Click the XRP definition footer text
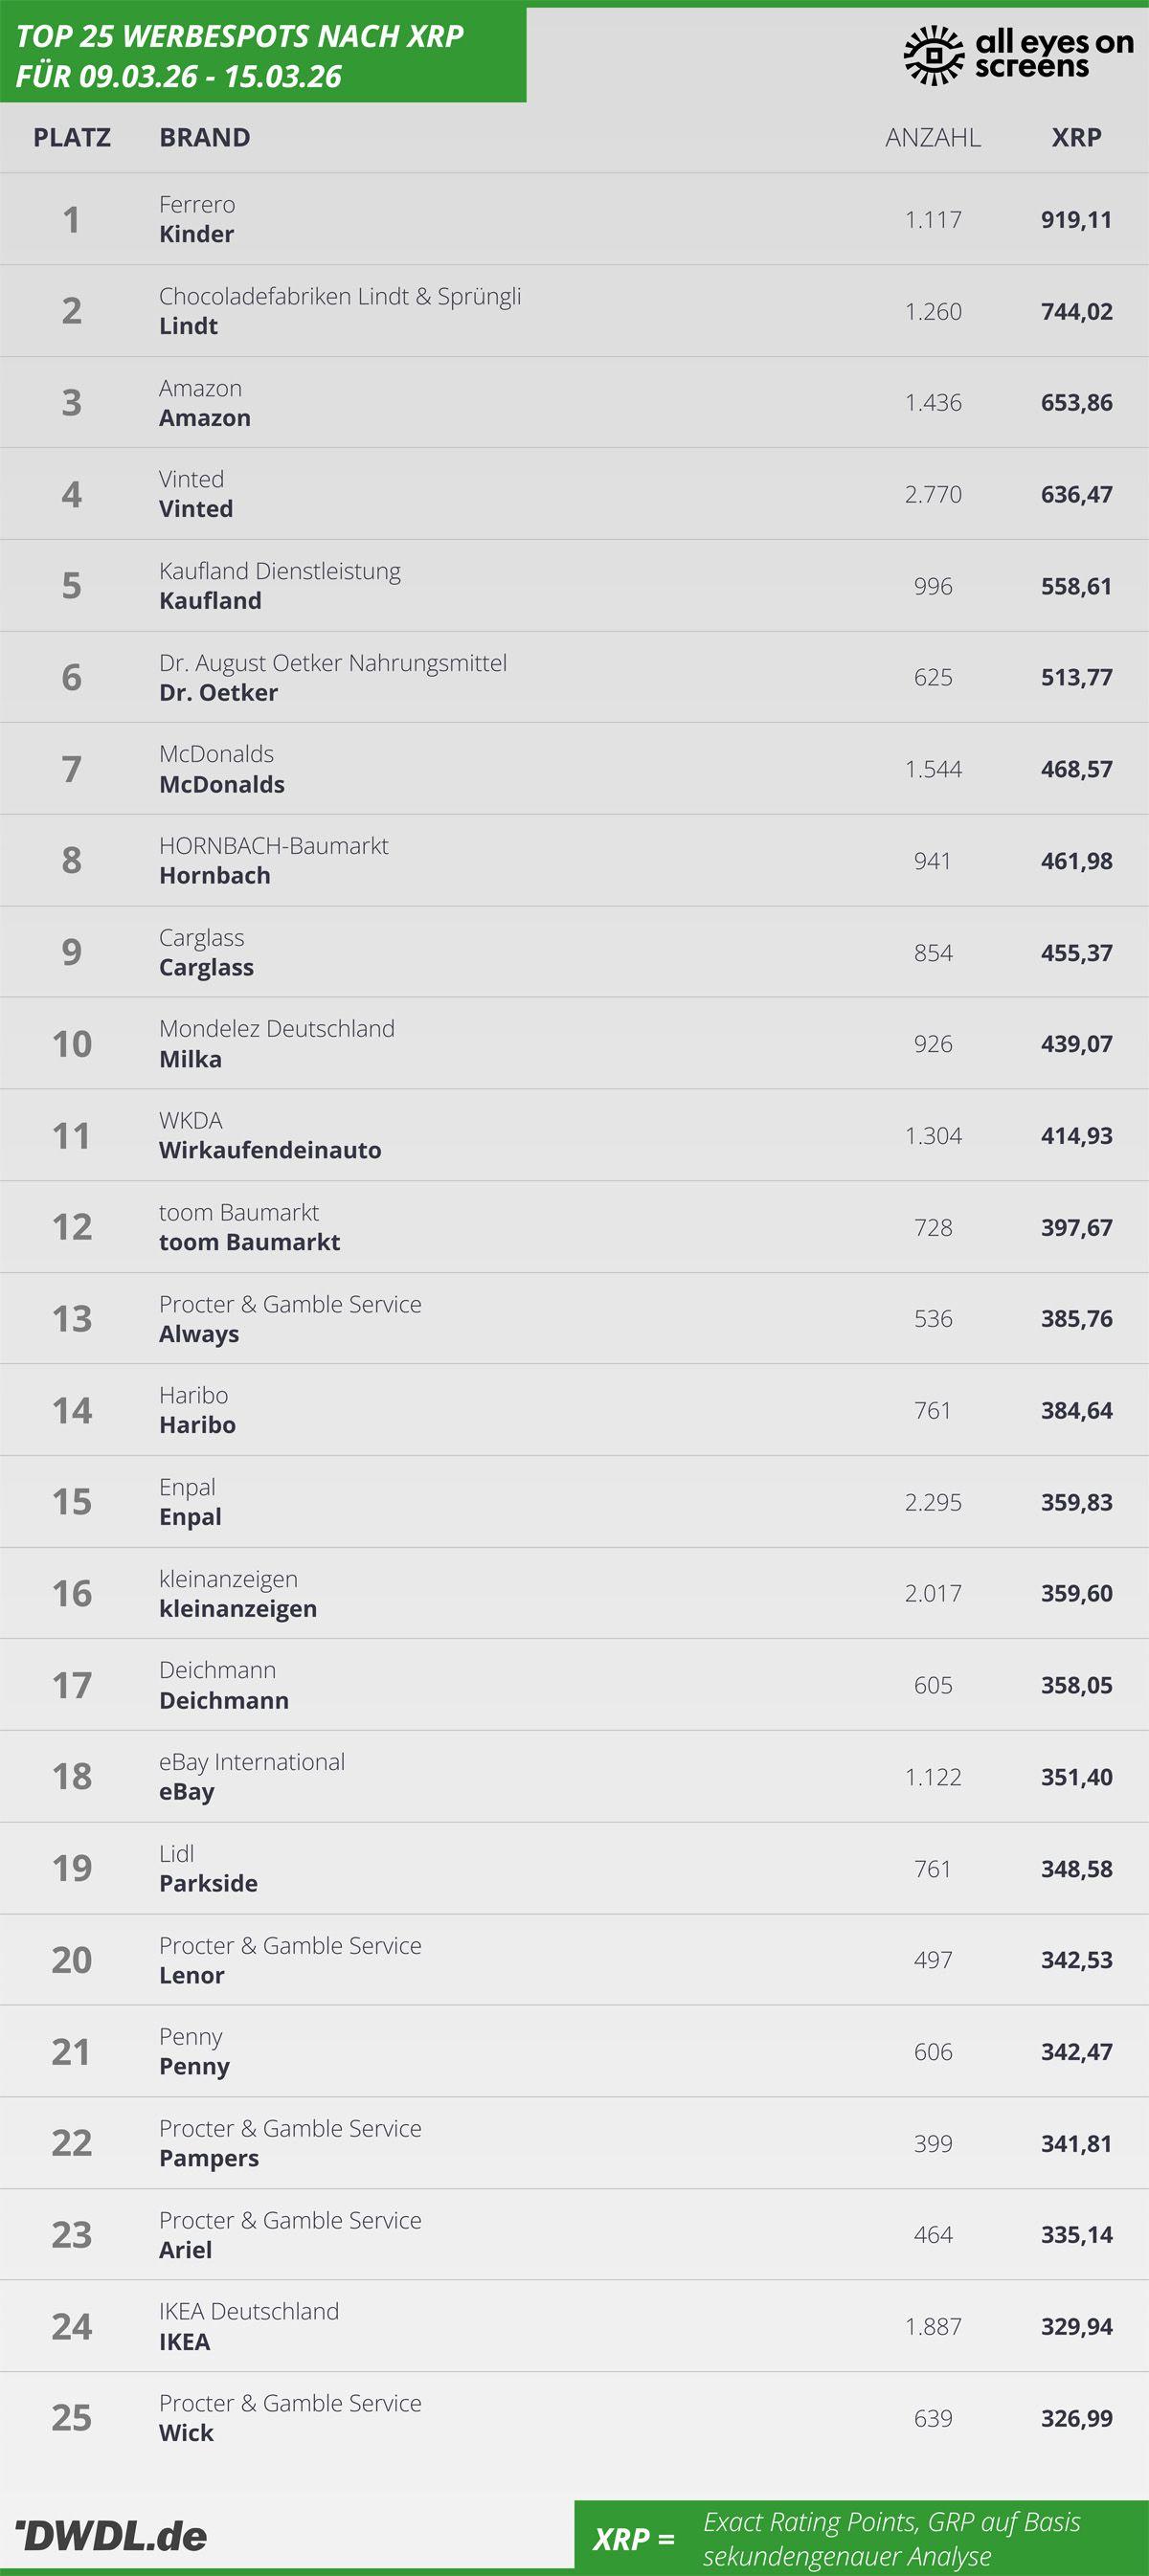1149x2576 pixels. click(890, 2538)
